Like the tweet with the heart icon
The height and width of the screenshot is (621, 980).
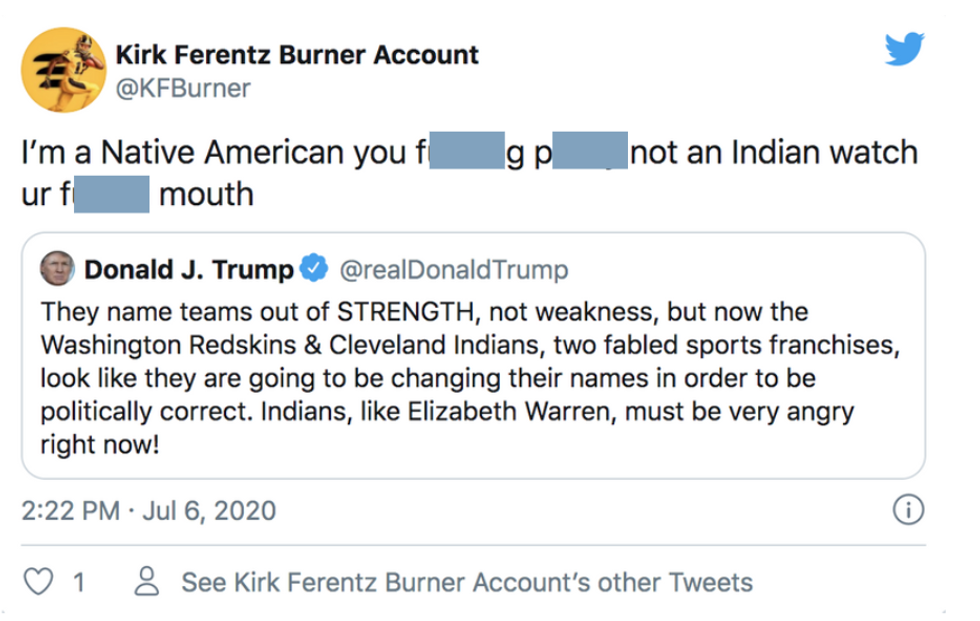click(38, 582)
